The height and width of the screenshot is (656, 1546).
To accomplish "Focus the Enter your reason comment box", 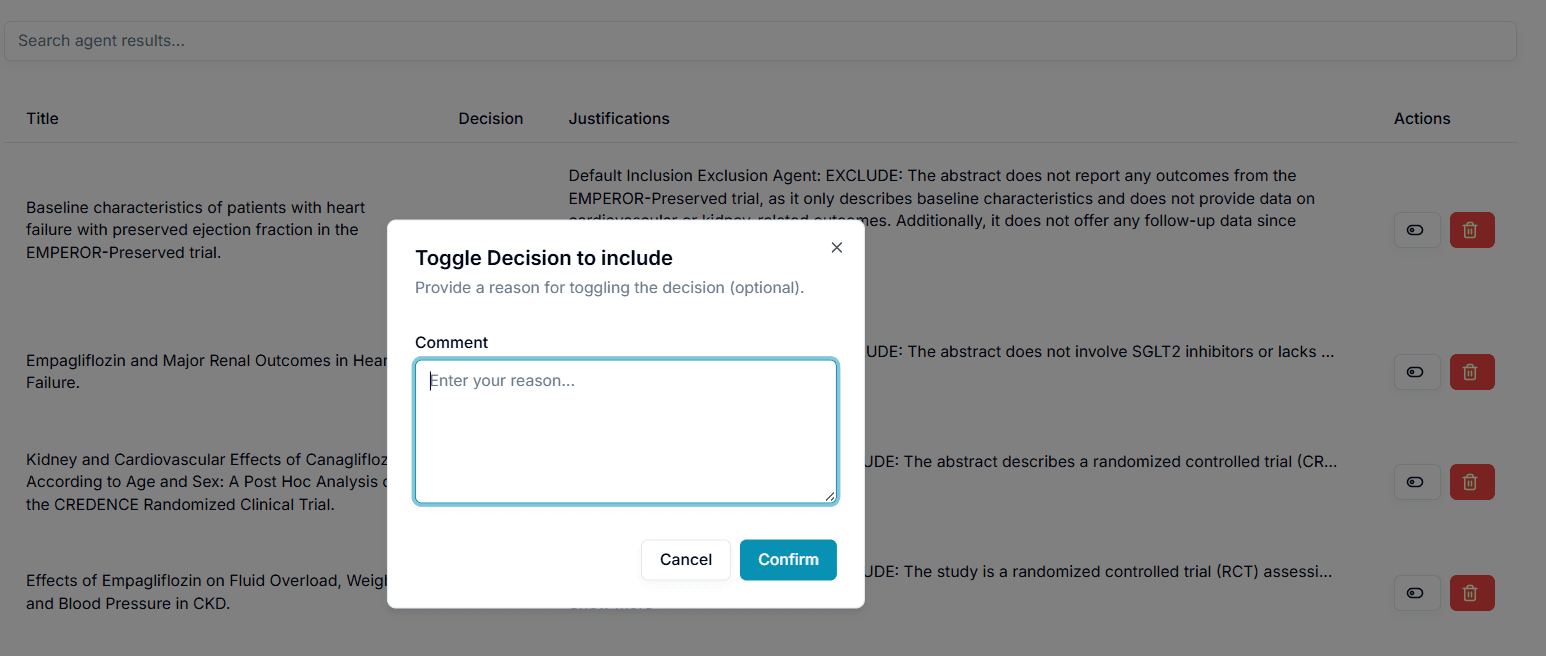I will (x=625, y=431).
